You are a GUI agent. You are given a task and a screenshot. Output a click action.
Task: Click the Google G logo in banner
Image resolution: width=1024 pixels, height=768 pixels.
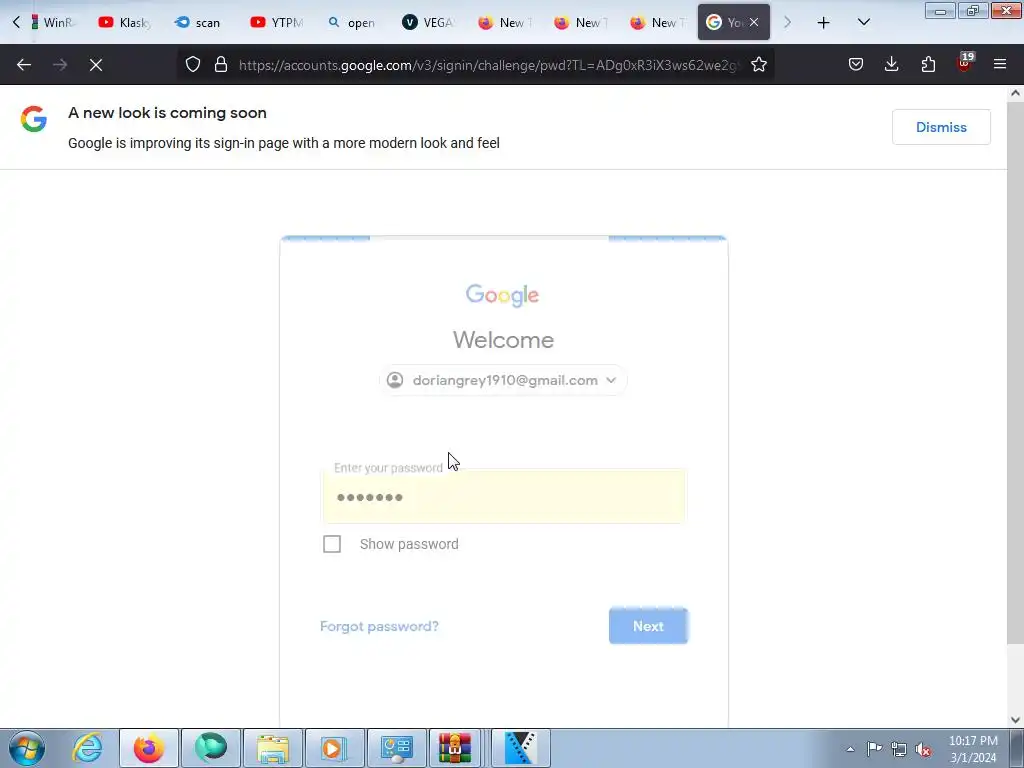click(34, 120)
